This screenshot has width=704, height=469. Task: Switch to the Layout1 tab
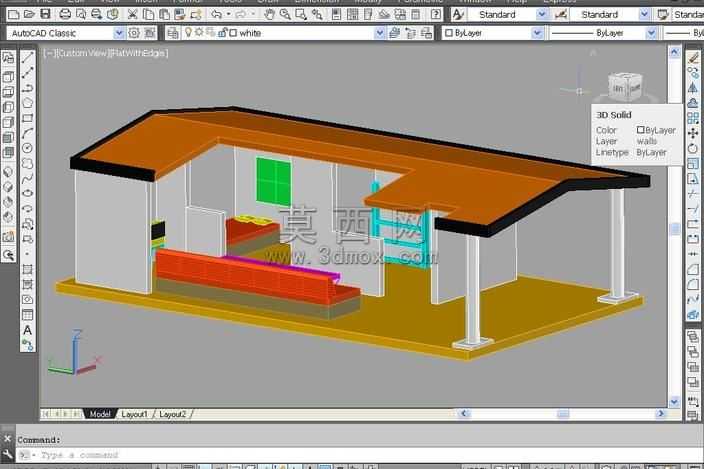(134, 414)
